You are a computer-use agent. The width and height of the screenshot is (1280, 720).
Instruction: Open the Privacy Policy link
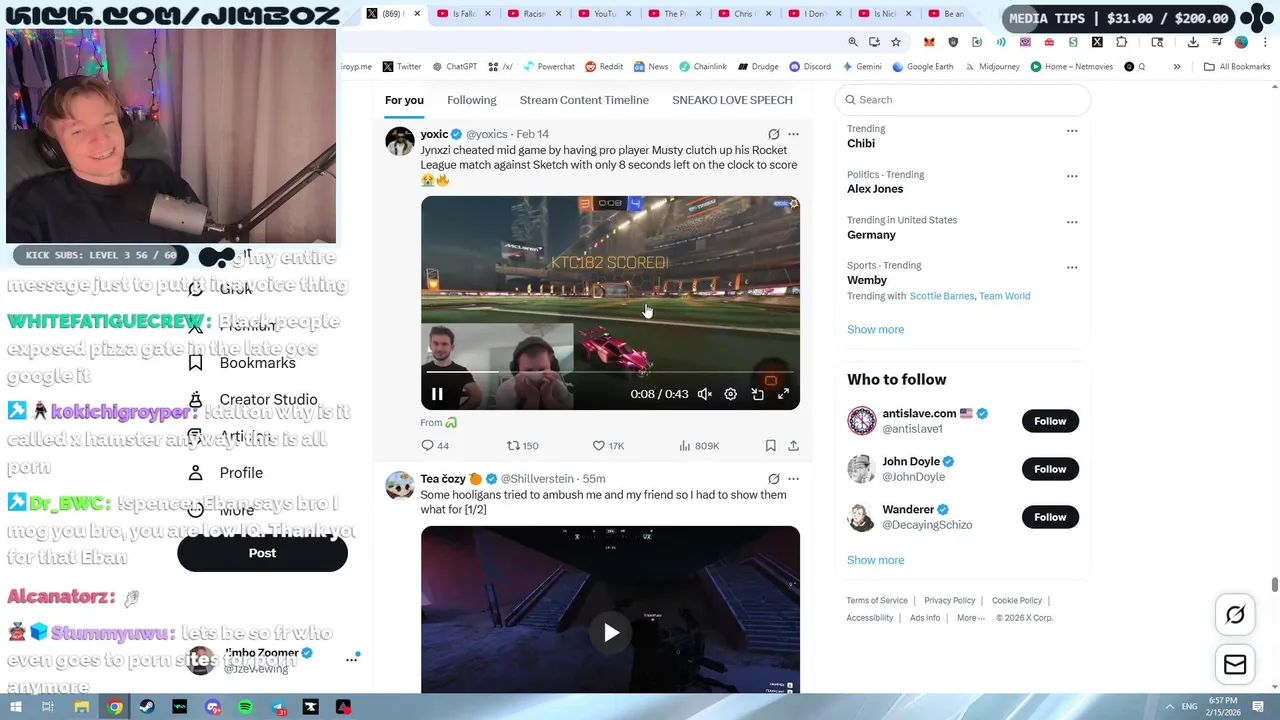click(949, 600)
